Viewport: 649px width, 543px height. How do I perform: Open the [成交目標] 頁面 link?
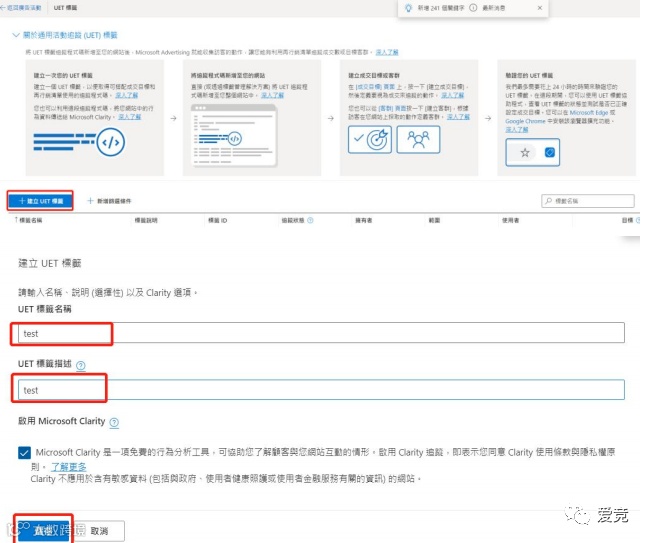(x=375, y=87)
